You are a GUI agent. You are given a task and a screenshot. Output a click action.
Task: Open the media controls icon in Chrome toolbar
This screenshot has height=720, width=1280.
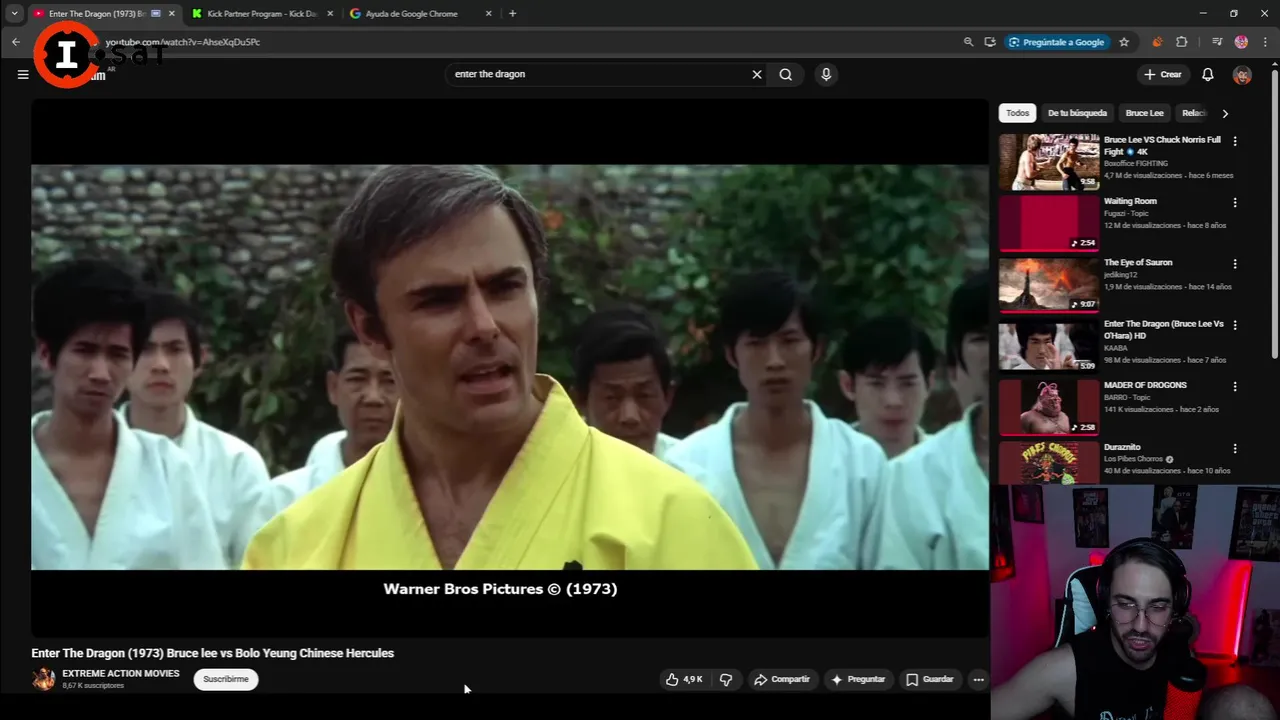click(x=1217, y=42)
